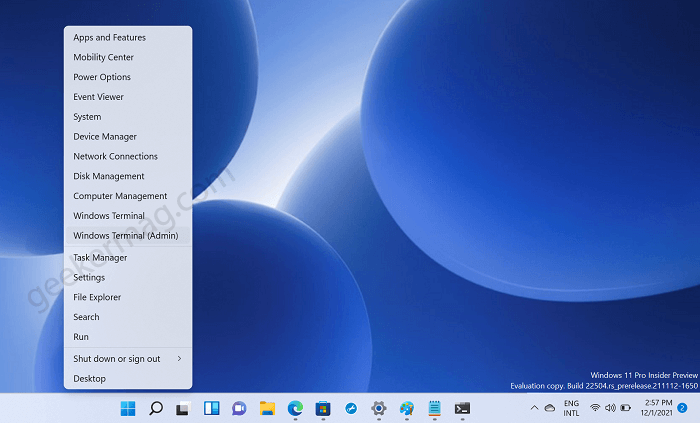Click the battery tray icon
This screenshot has width=700, height=423.
pyautogui.click(x=625, y=408)
